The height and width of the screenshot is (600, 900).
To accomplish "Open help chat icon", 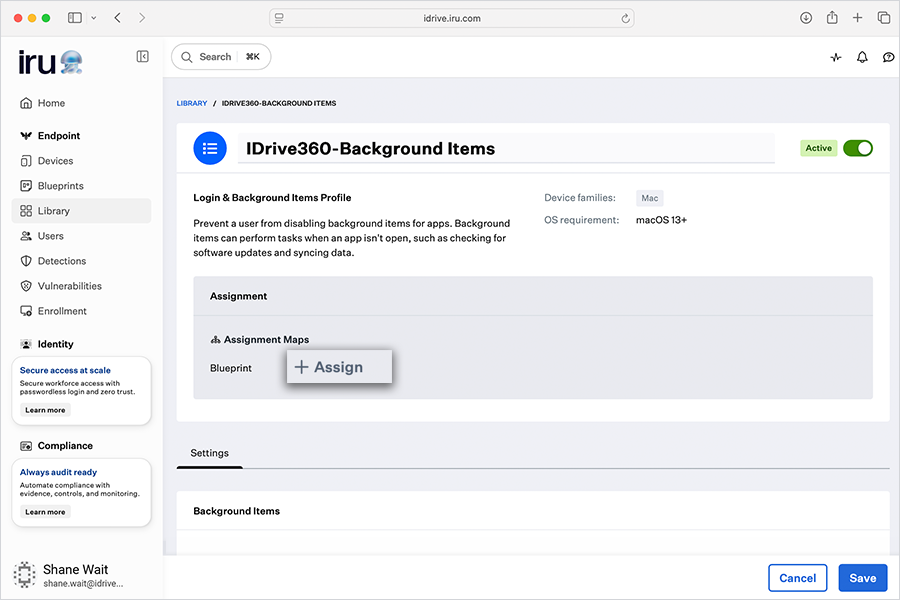I will pos(888,57).
